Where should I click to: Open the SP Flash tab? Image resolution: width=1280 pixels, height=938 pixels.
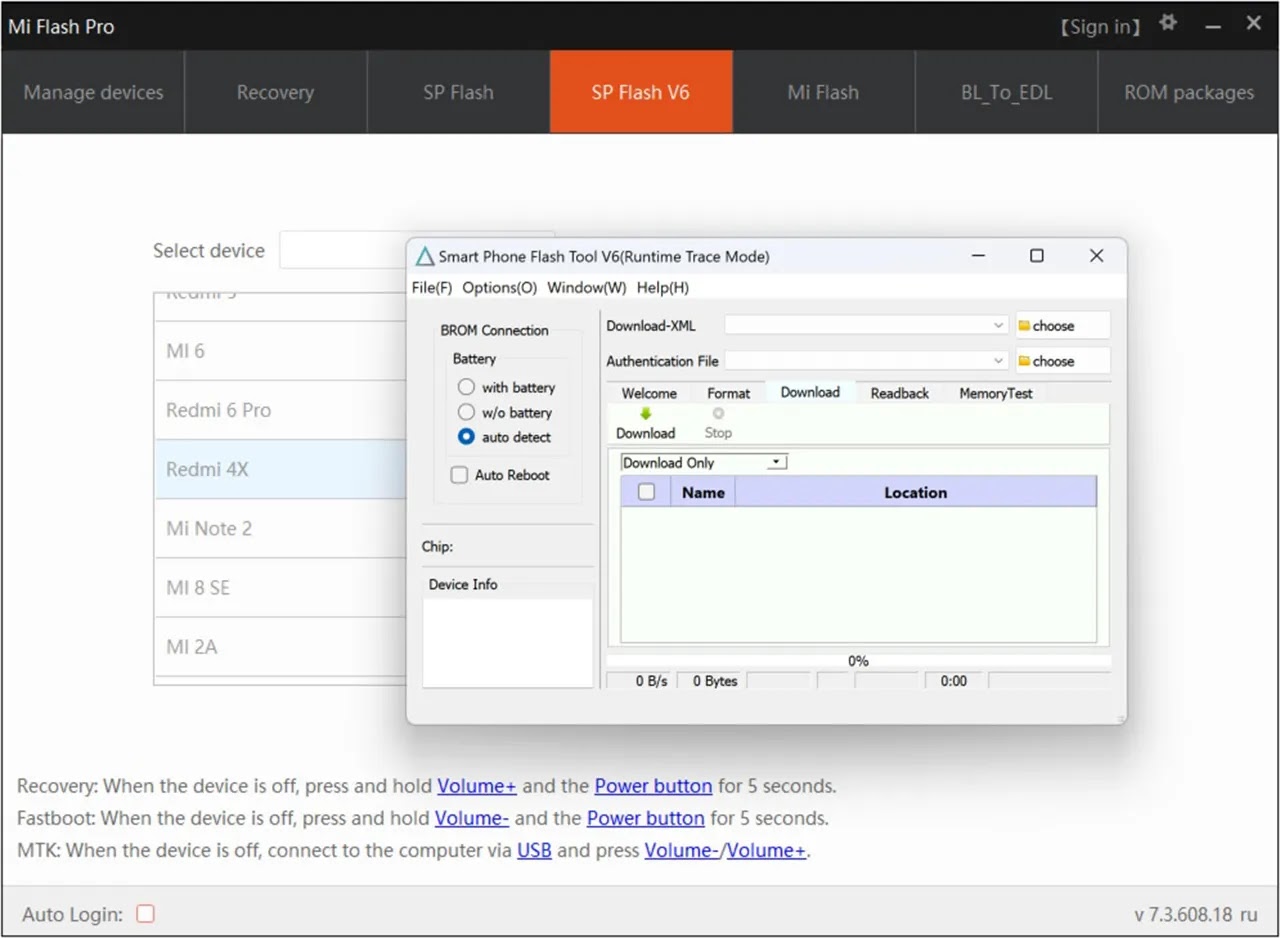click(458, 92)
